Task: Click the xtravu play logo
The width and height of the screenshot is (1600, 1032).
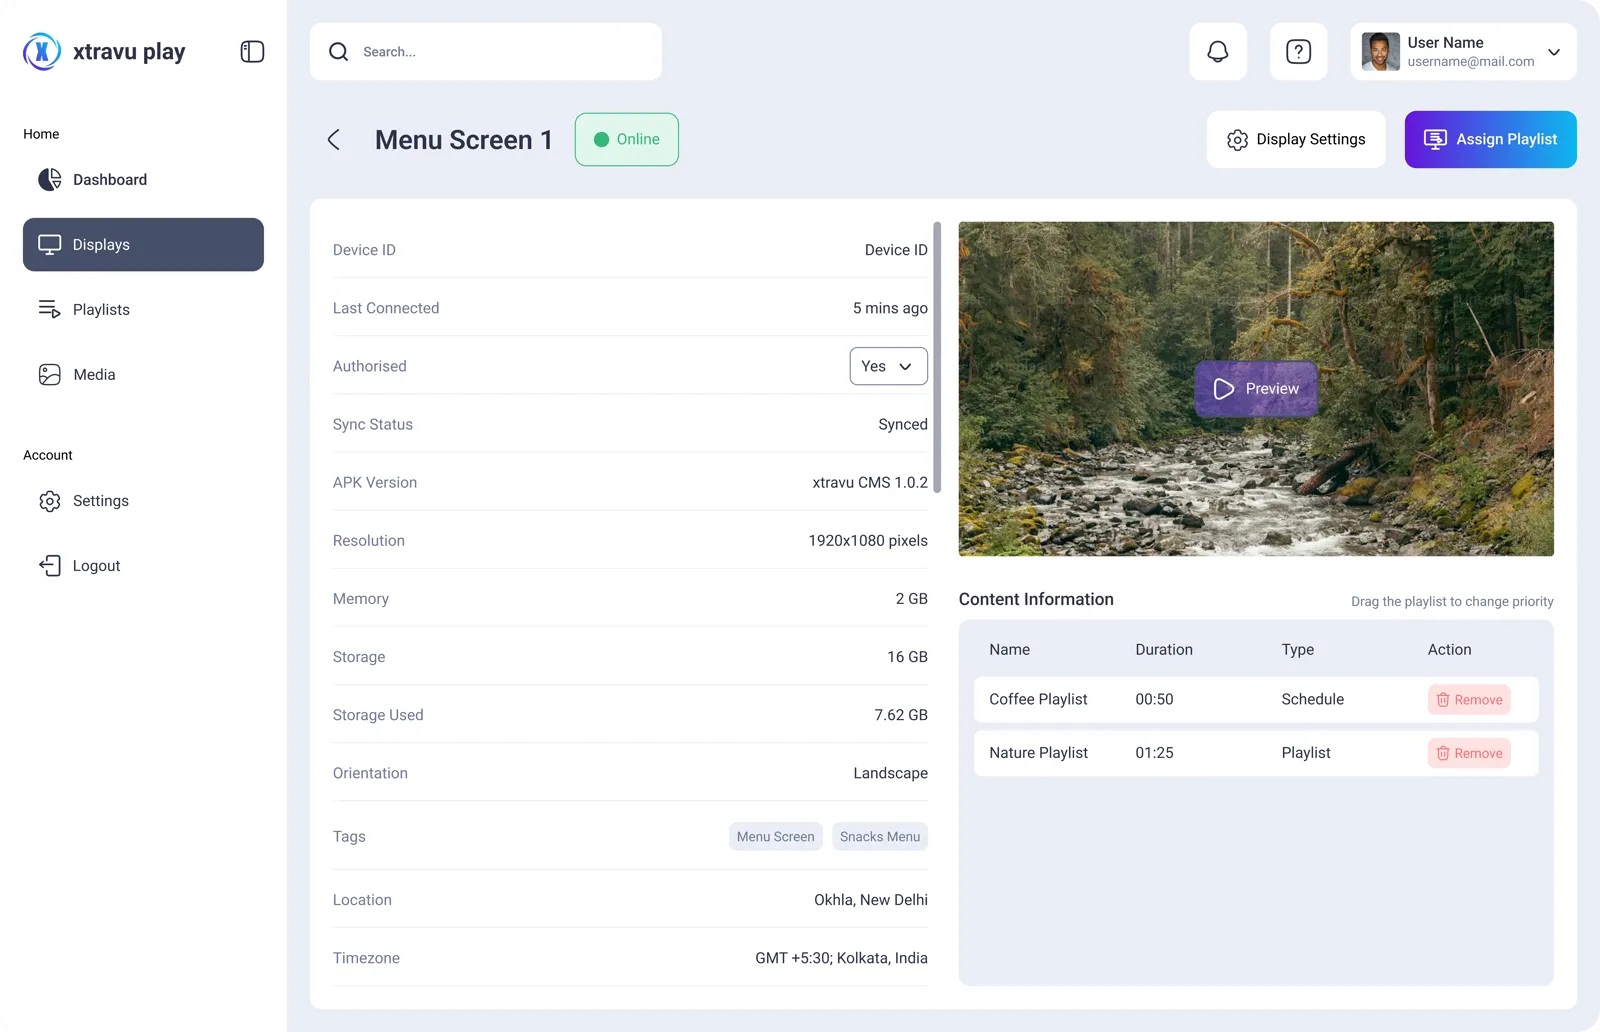Action: 104,51
